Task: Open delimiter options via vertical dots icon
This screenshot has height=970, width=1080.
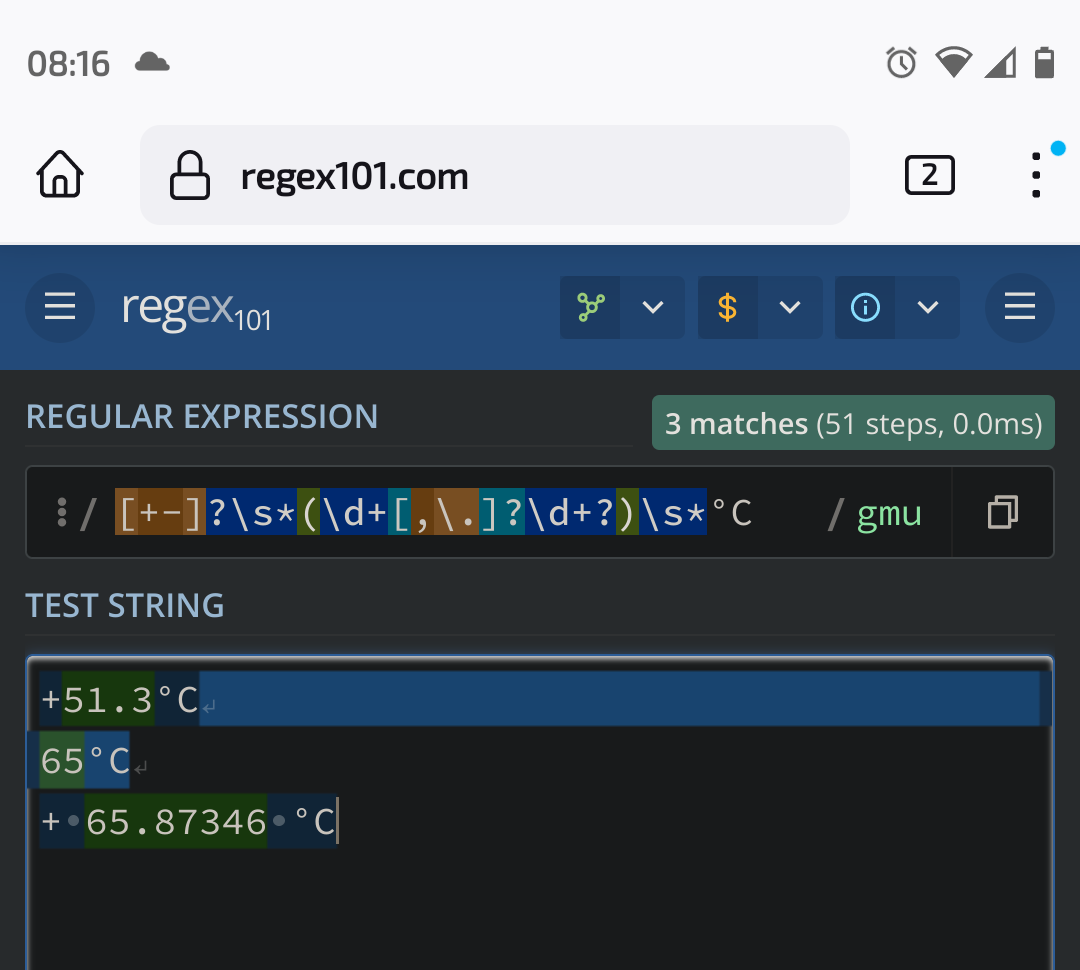Action: coord(62,513)
